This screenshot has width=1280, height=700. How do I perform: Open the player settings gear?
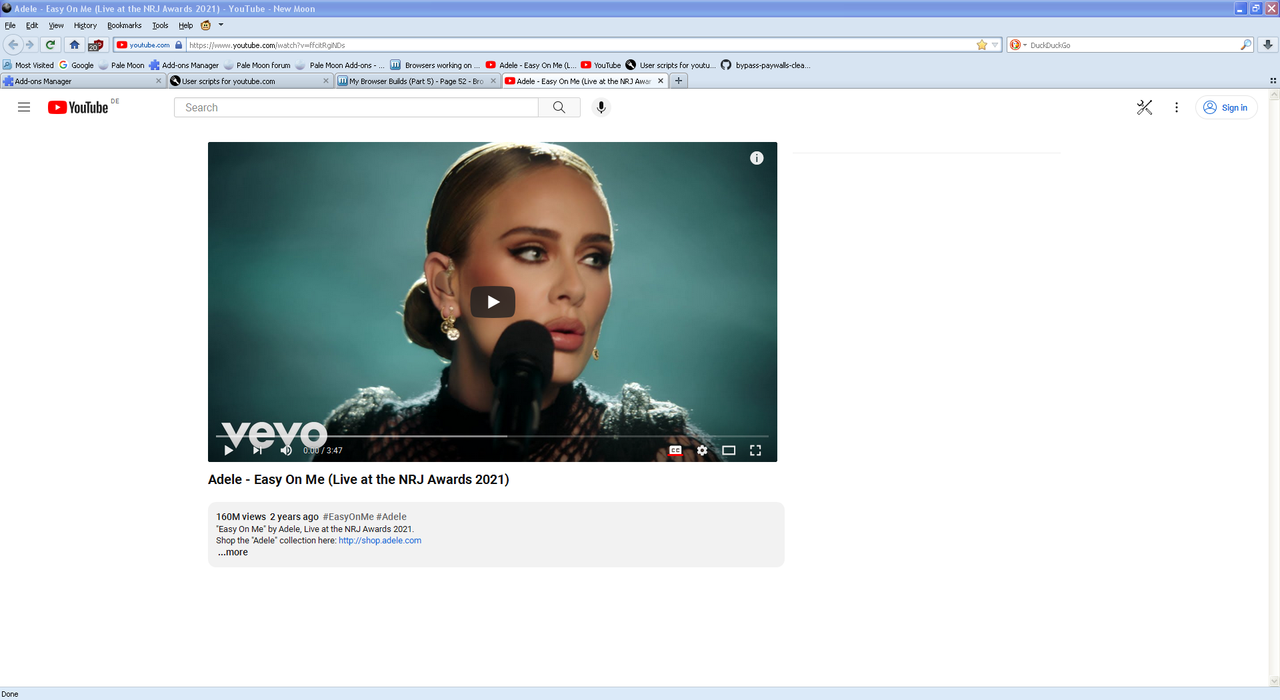tap(702, 450)
